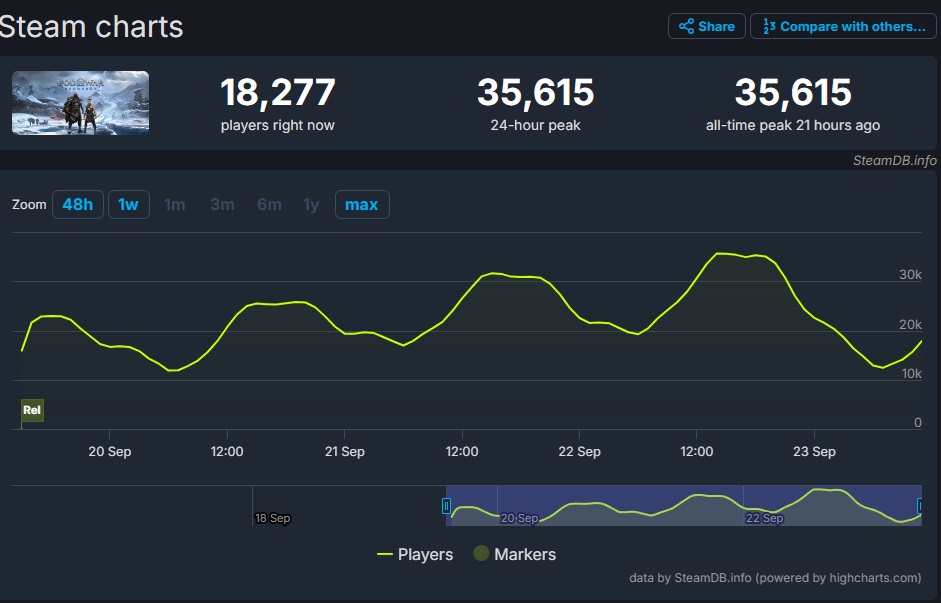Select the 1m zoom option
This screenshot has width=941, height=603.
175,205
